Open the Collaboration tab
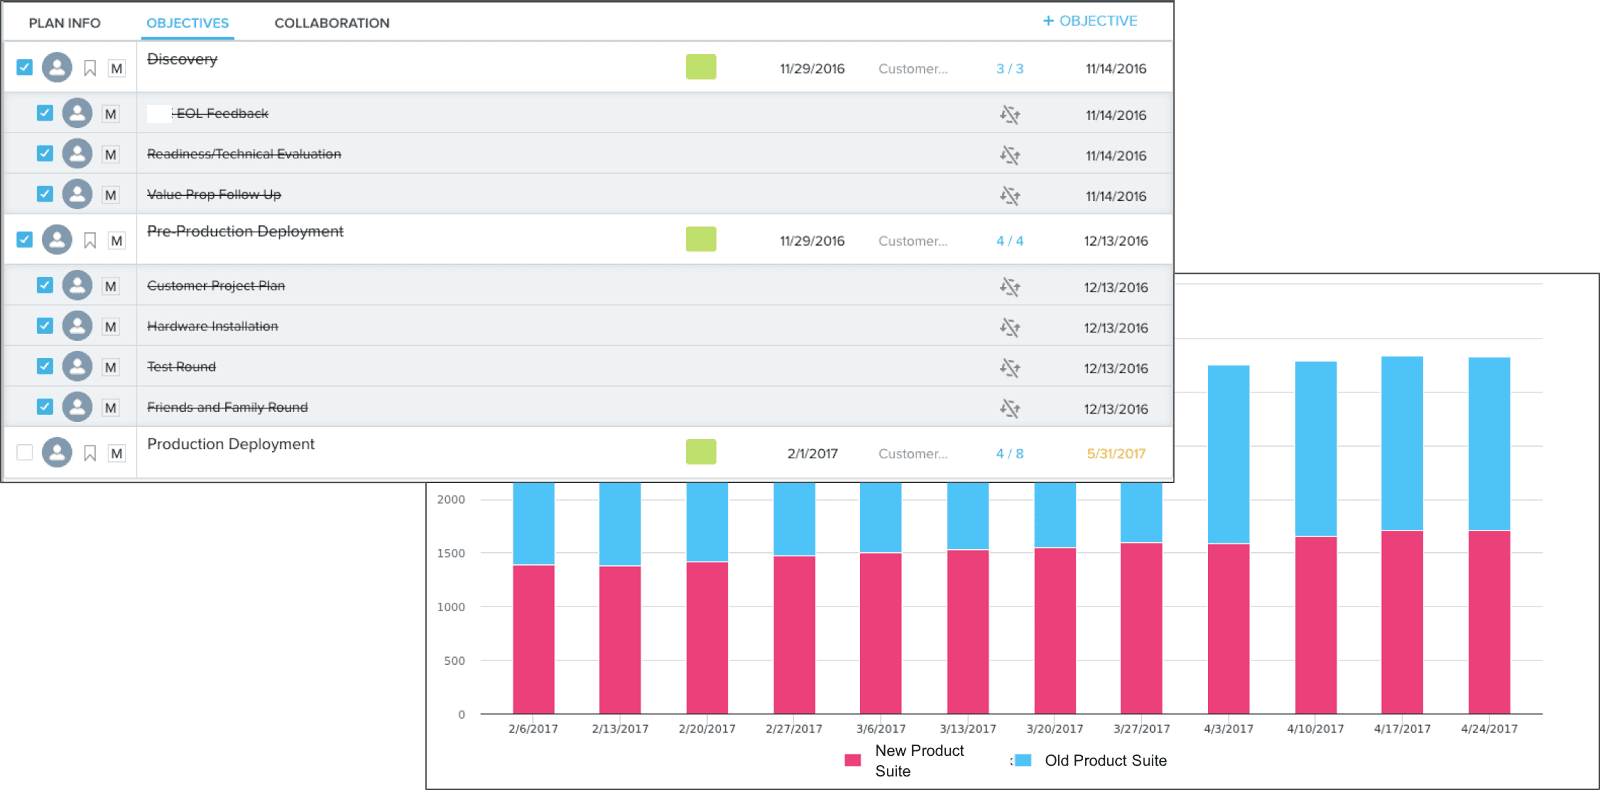This screenshot has width=1600, height=790. pos(332,23)
